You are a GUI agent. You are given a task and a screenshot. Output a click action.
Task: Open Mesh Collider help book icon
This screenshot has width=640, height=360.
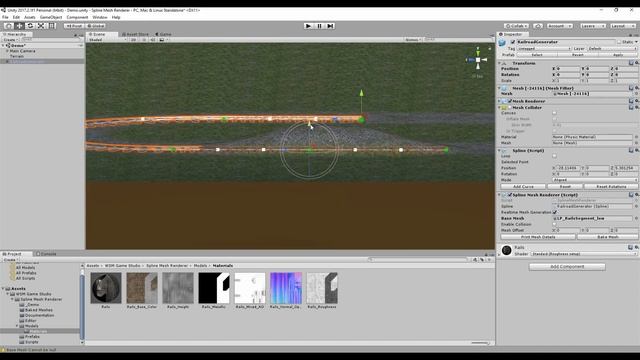coord(631,107)
